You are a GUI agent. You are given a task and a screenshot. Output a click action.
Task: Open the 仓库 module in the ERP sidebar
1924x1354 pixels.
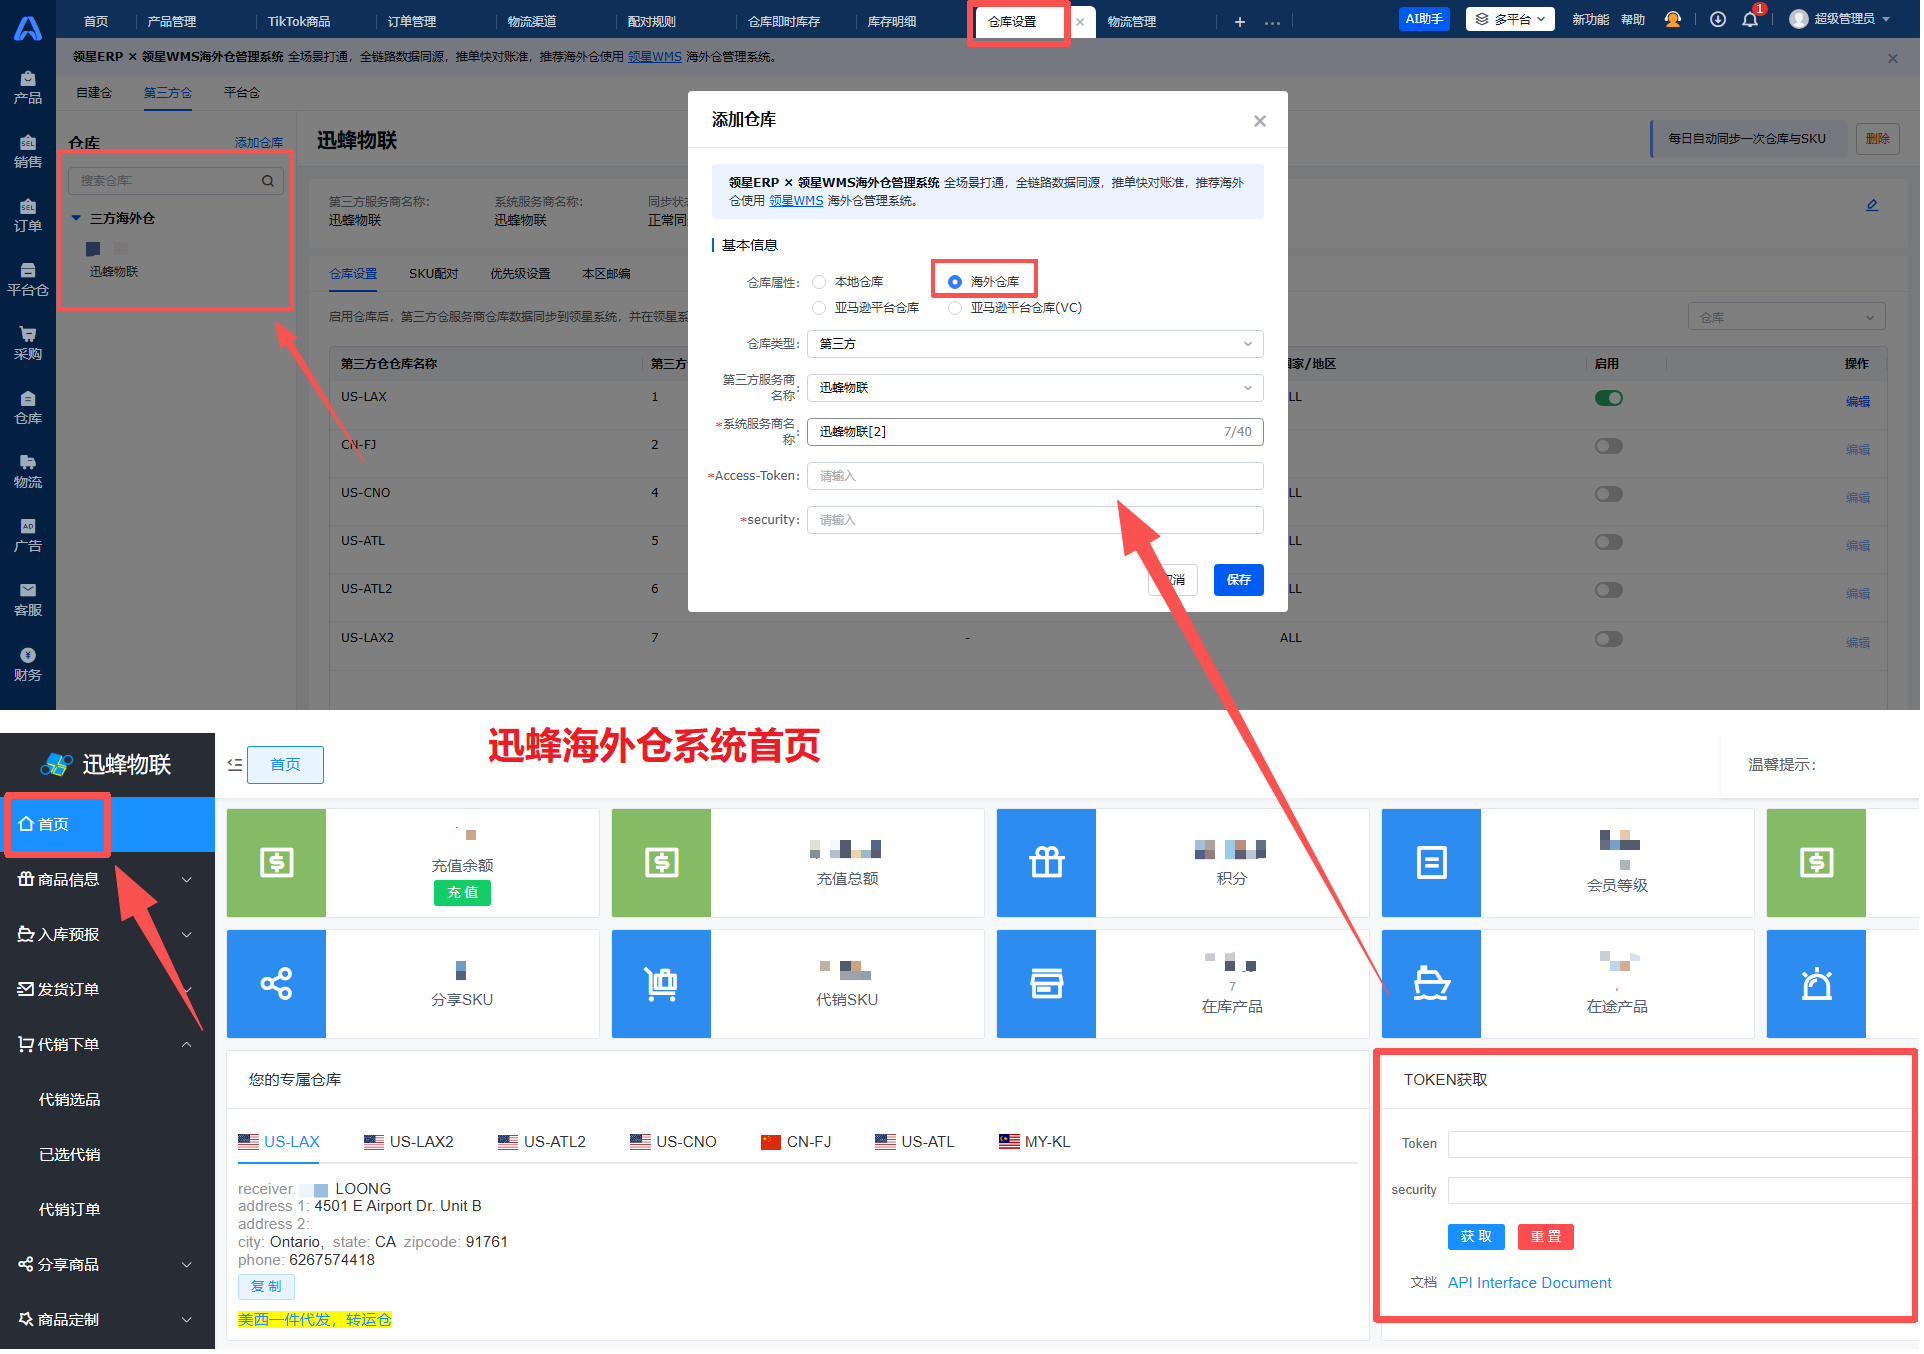(28, 407)
